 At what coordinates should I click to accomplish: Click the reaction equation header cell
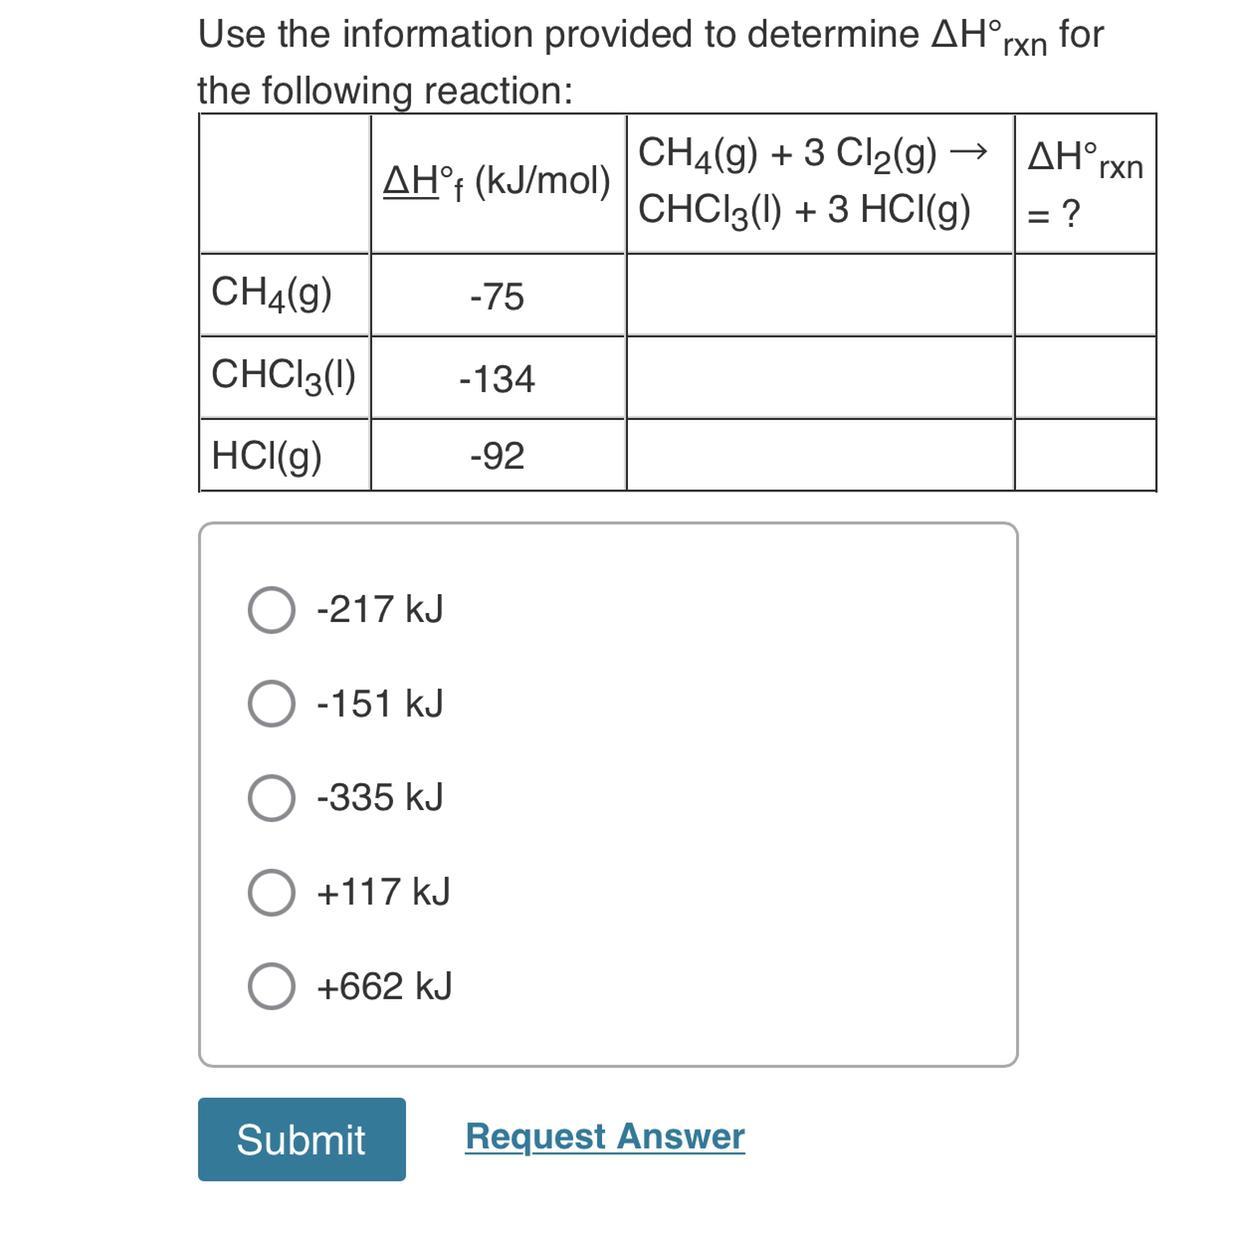820,183
